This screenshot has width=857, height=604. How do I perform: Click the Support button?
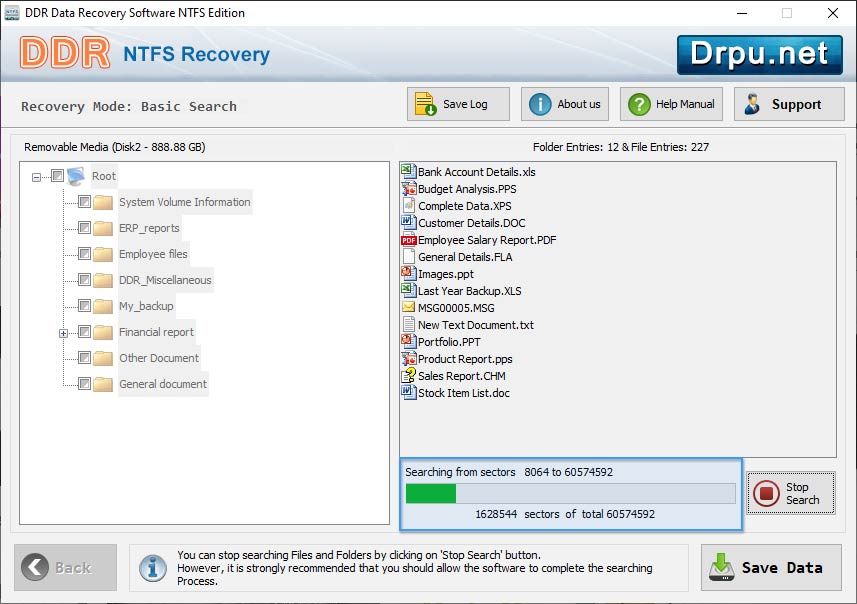[x=789, y=104]
